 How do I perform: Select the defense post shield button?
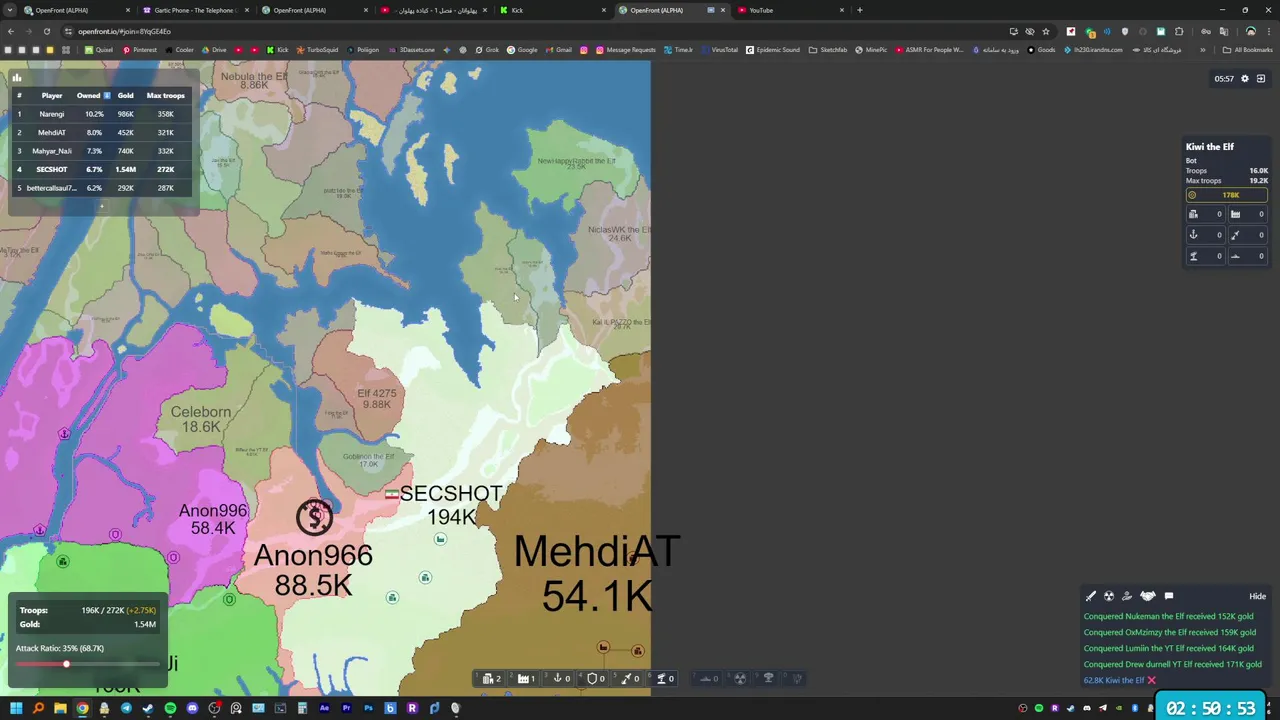595,678
